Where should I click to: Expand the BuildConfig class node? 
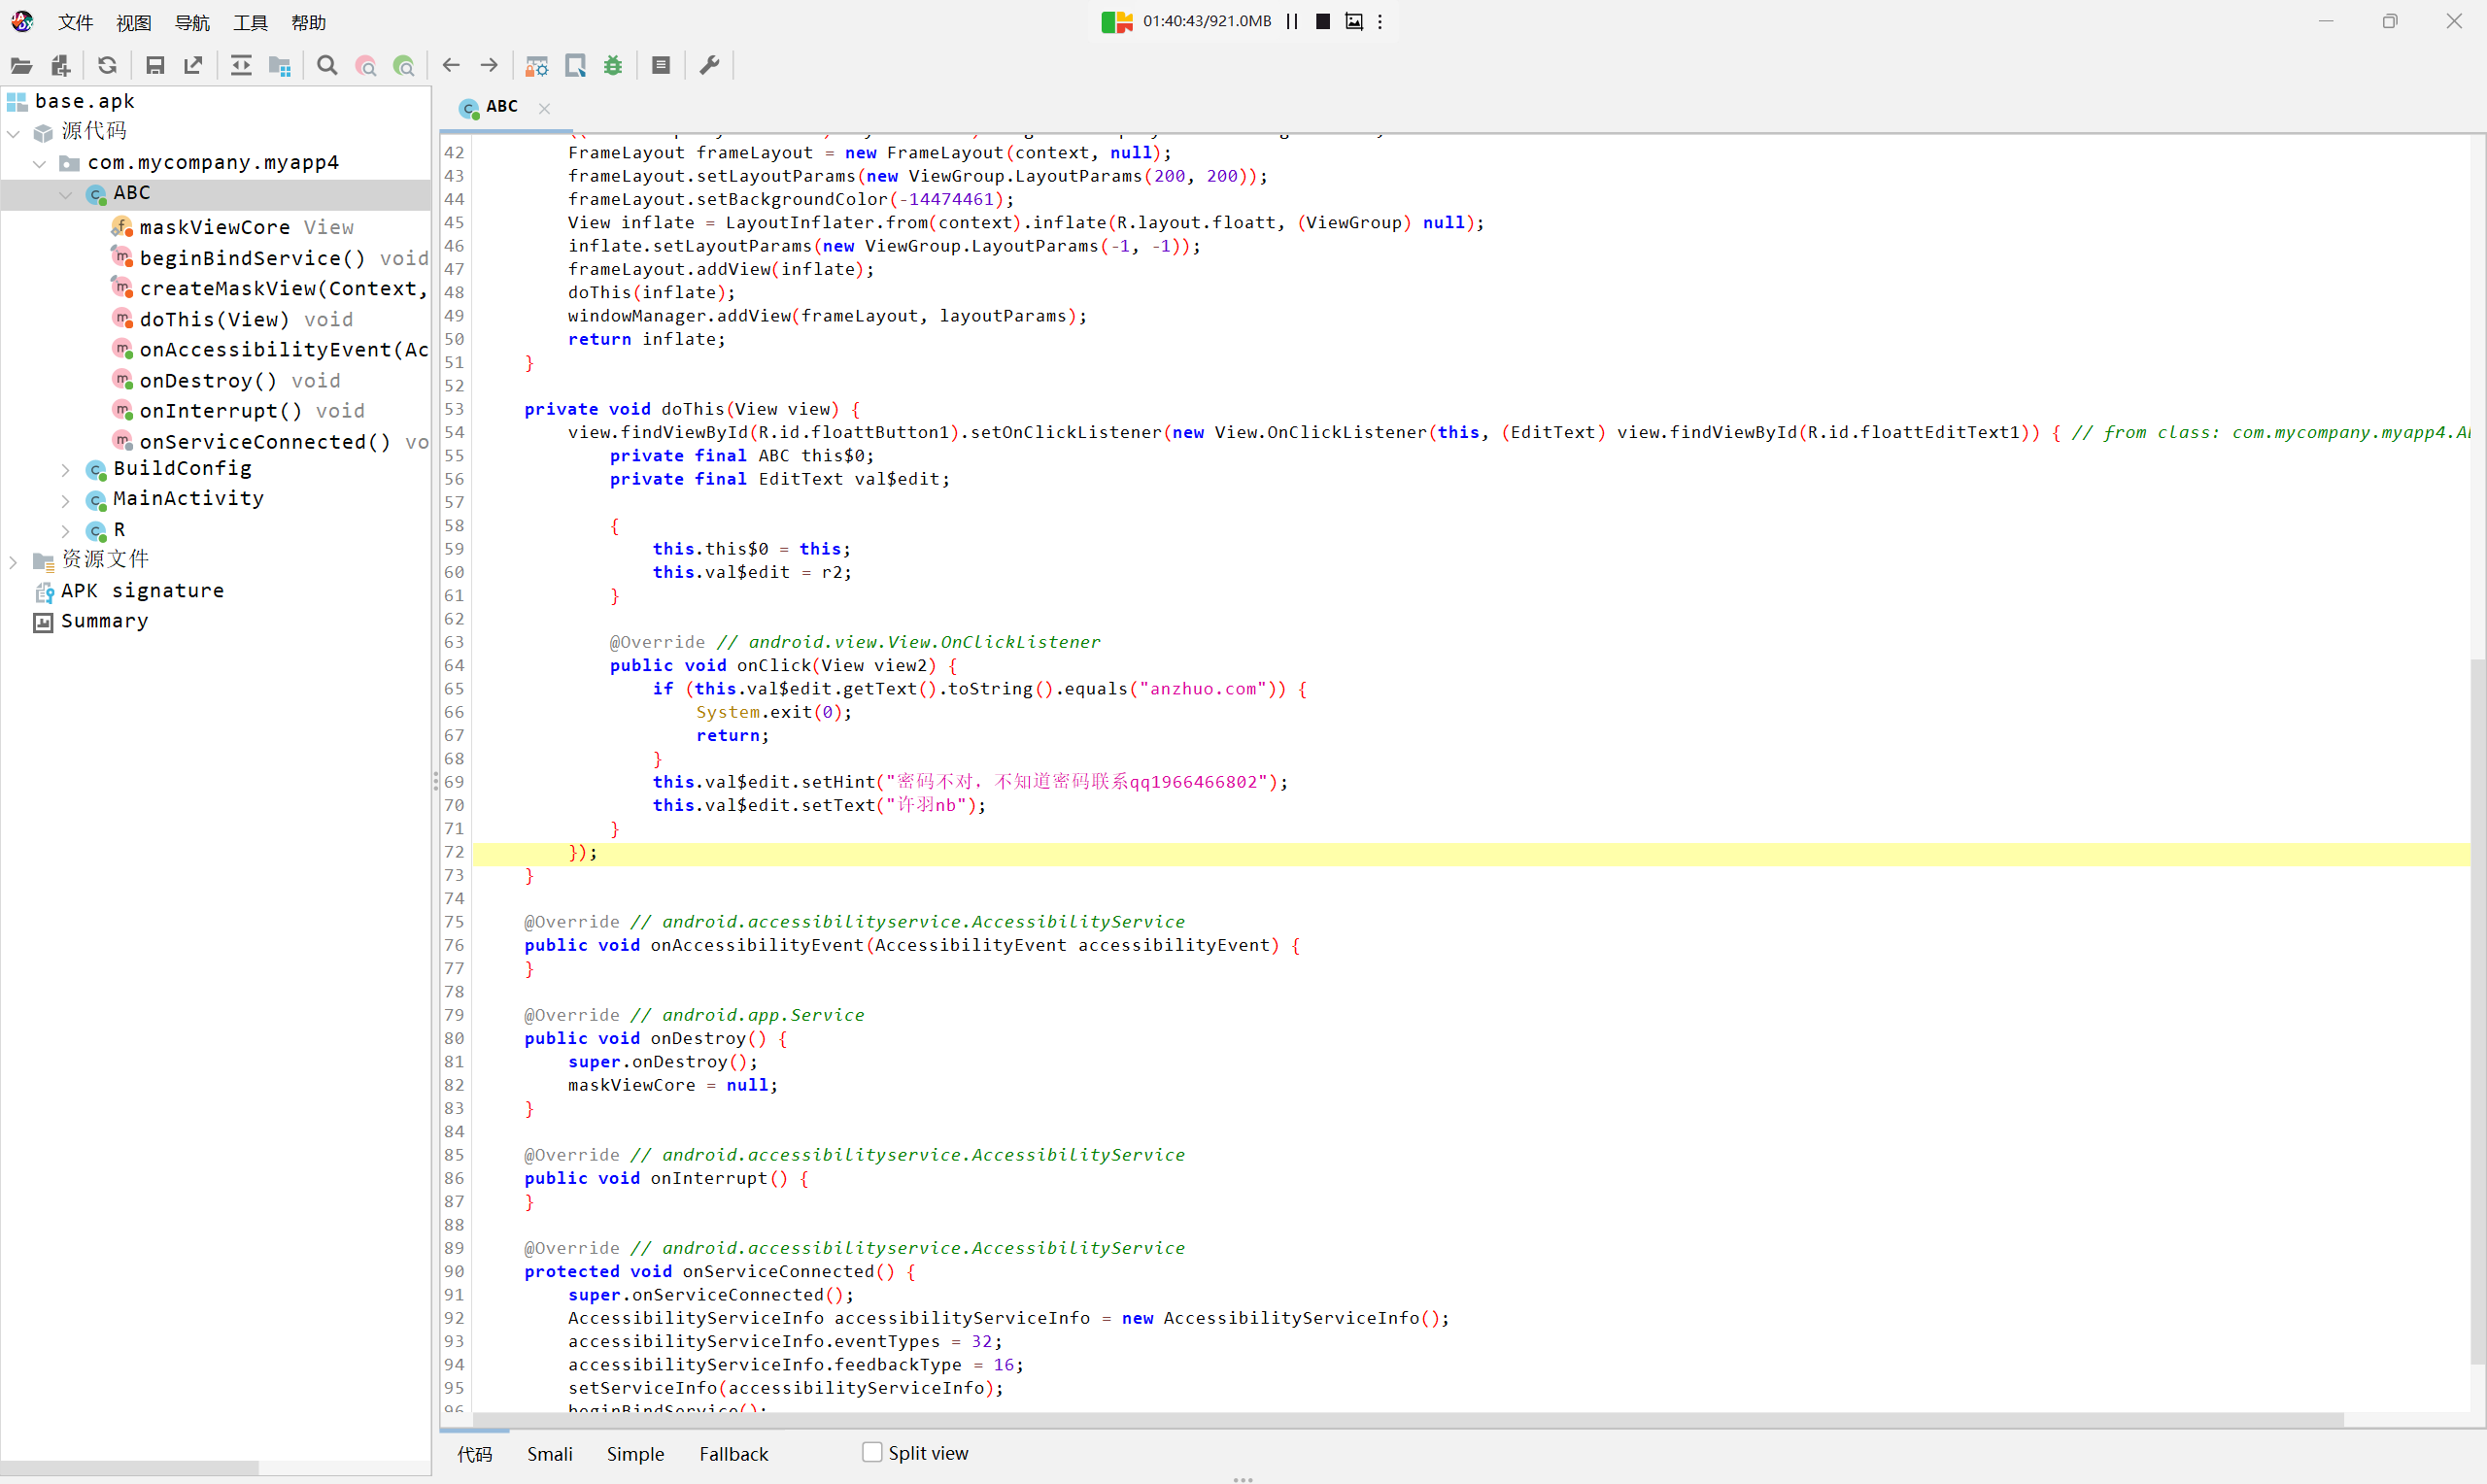(x=66, y=469)
